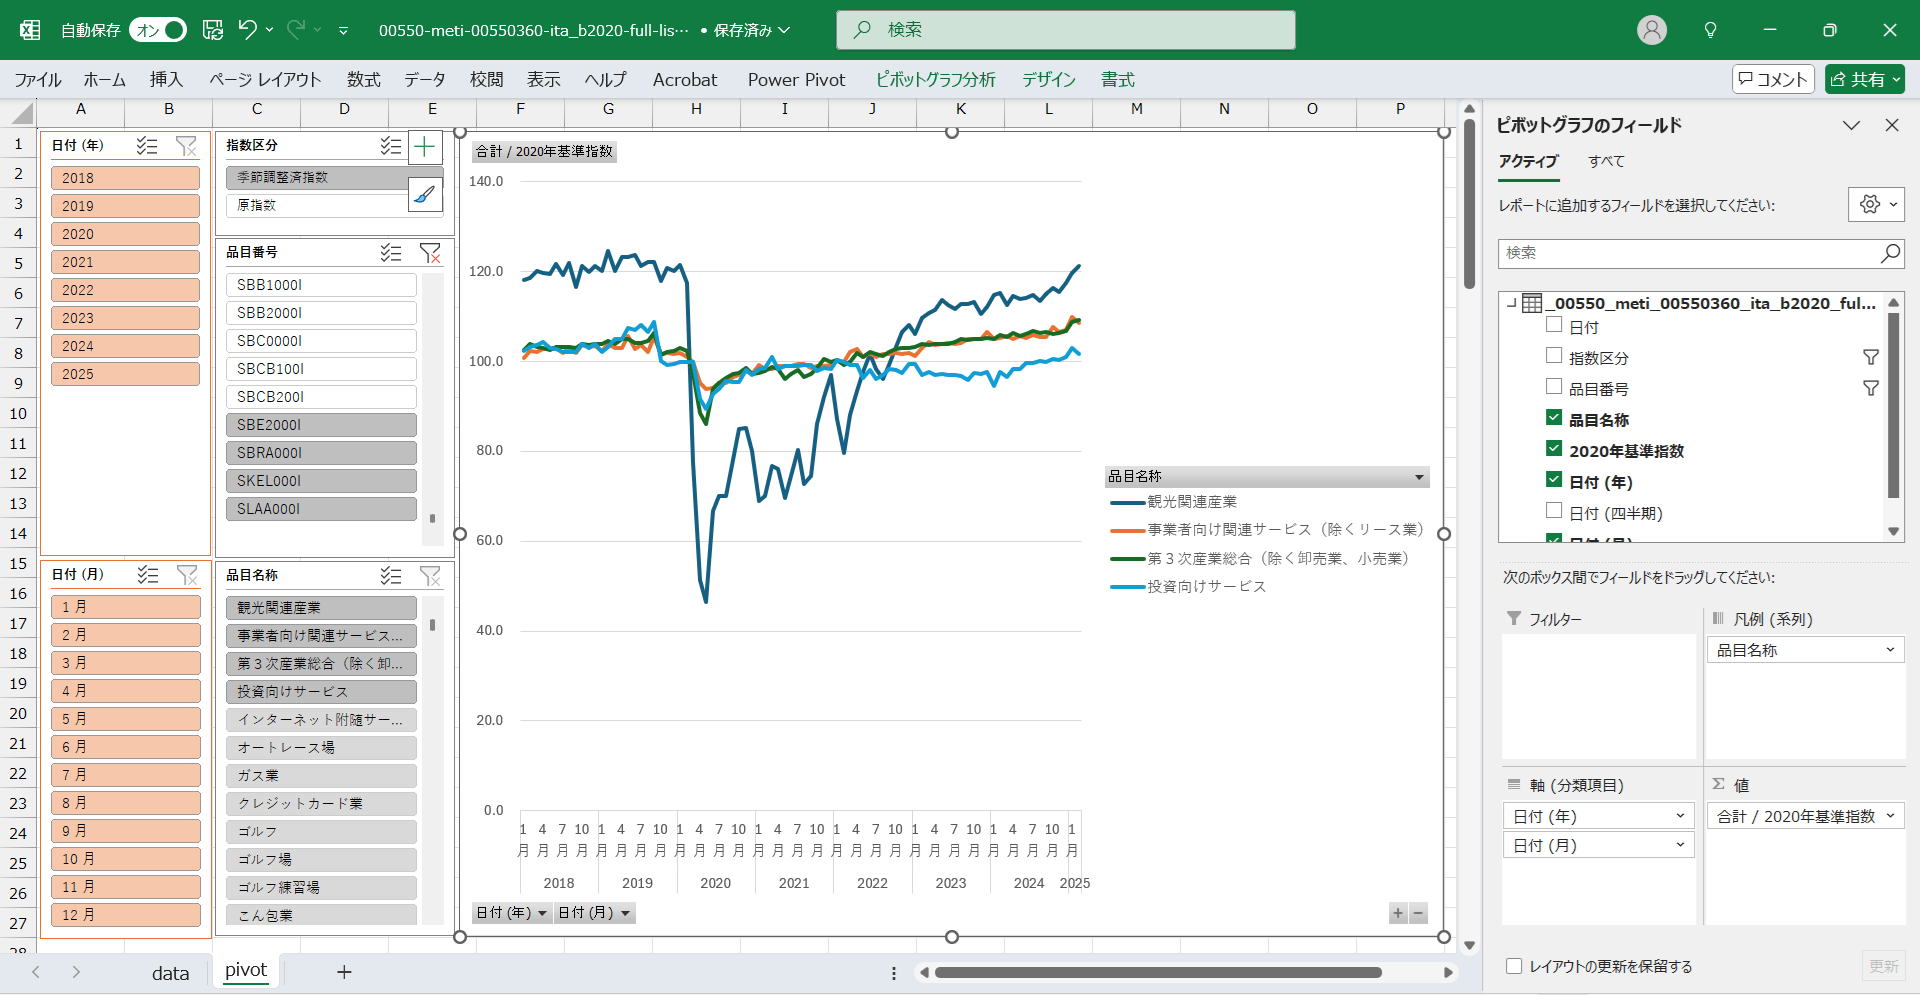Click the lightbulb help icon
This screenshot has width=1920, height=995.
coord(1710,30)
